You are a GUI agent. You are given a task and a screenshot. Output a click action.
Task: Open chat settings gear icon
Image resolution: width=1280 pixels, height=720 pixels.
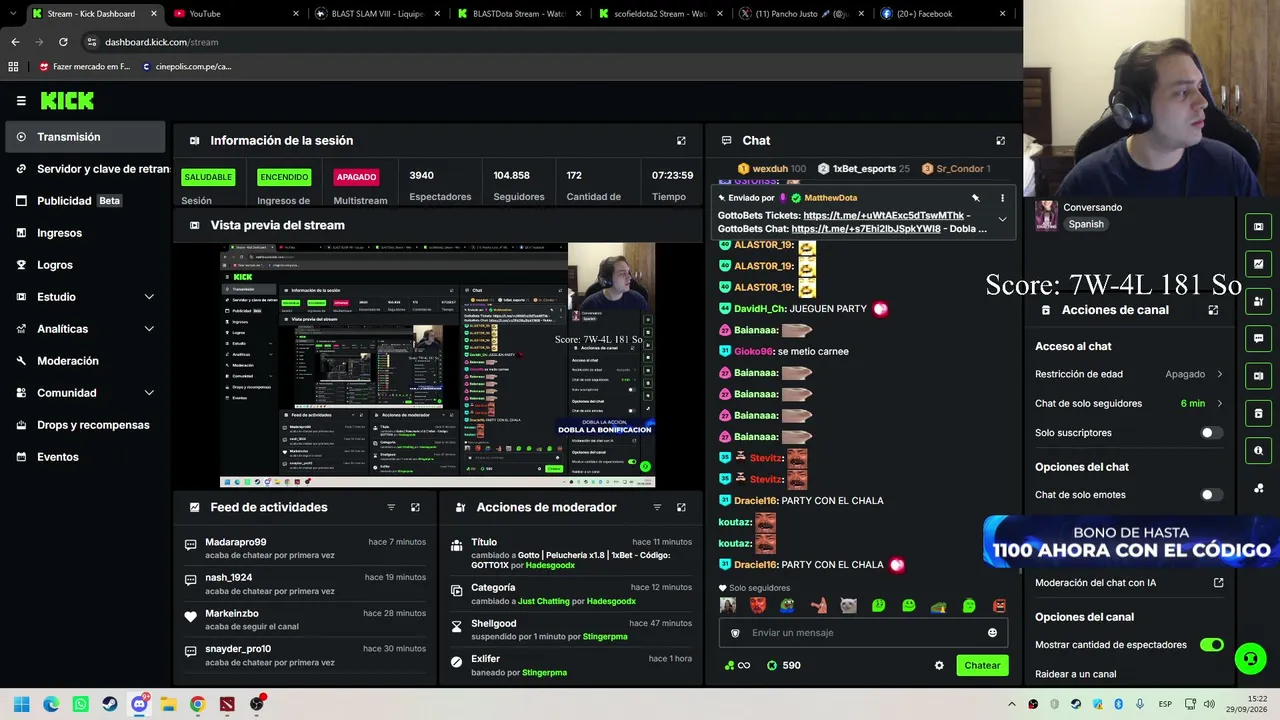tap(939, 666)
